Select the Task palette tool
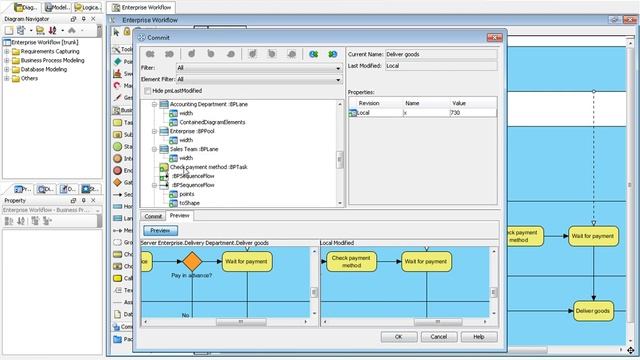The image size is (640, 360). [x=118, y=122]
